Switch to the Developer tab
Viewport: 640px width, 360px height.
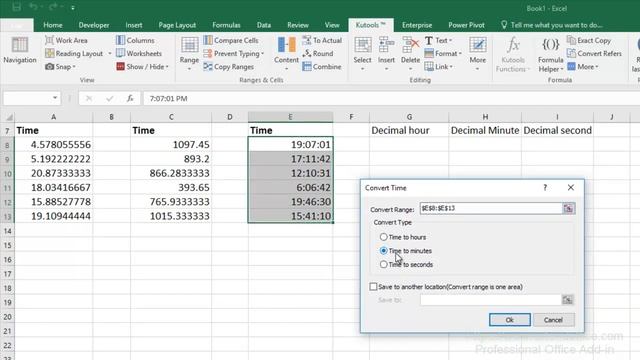(x=94, y=25)
